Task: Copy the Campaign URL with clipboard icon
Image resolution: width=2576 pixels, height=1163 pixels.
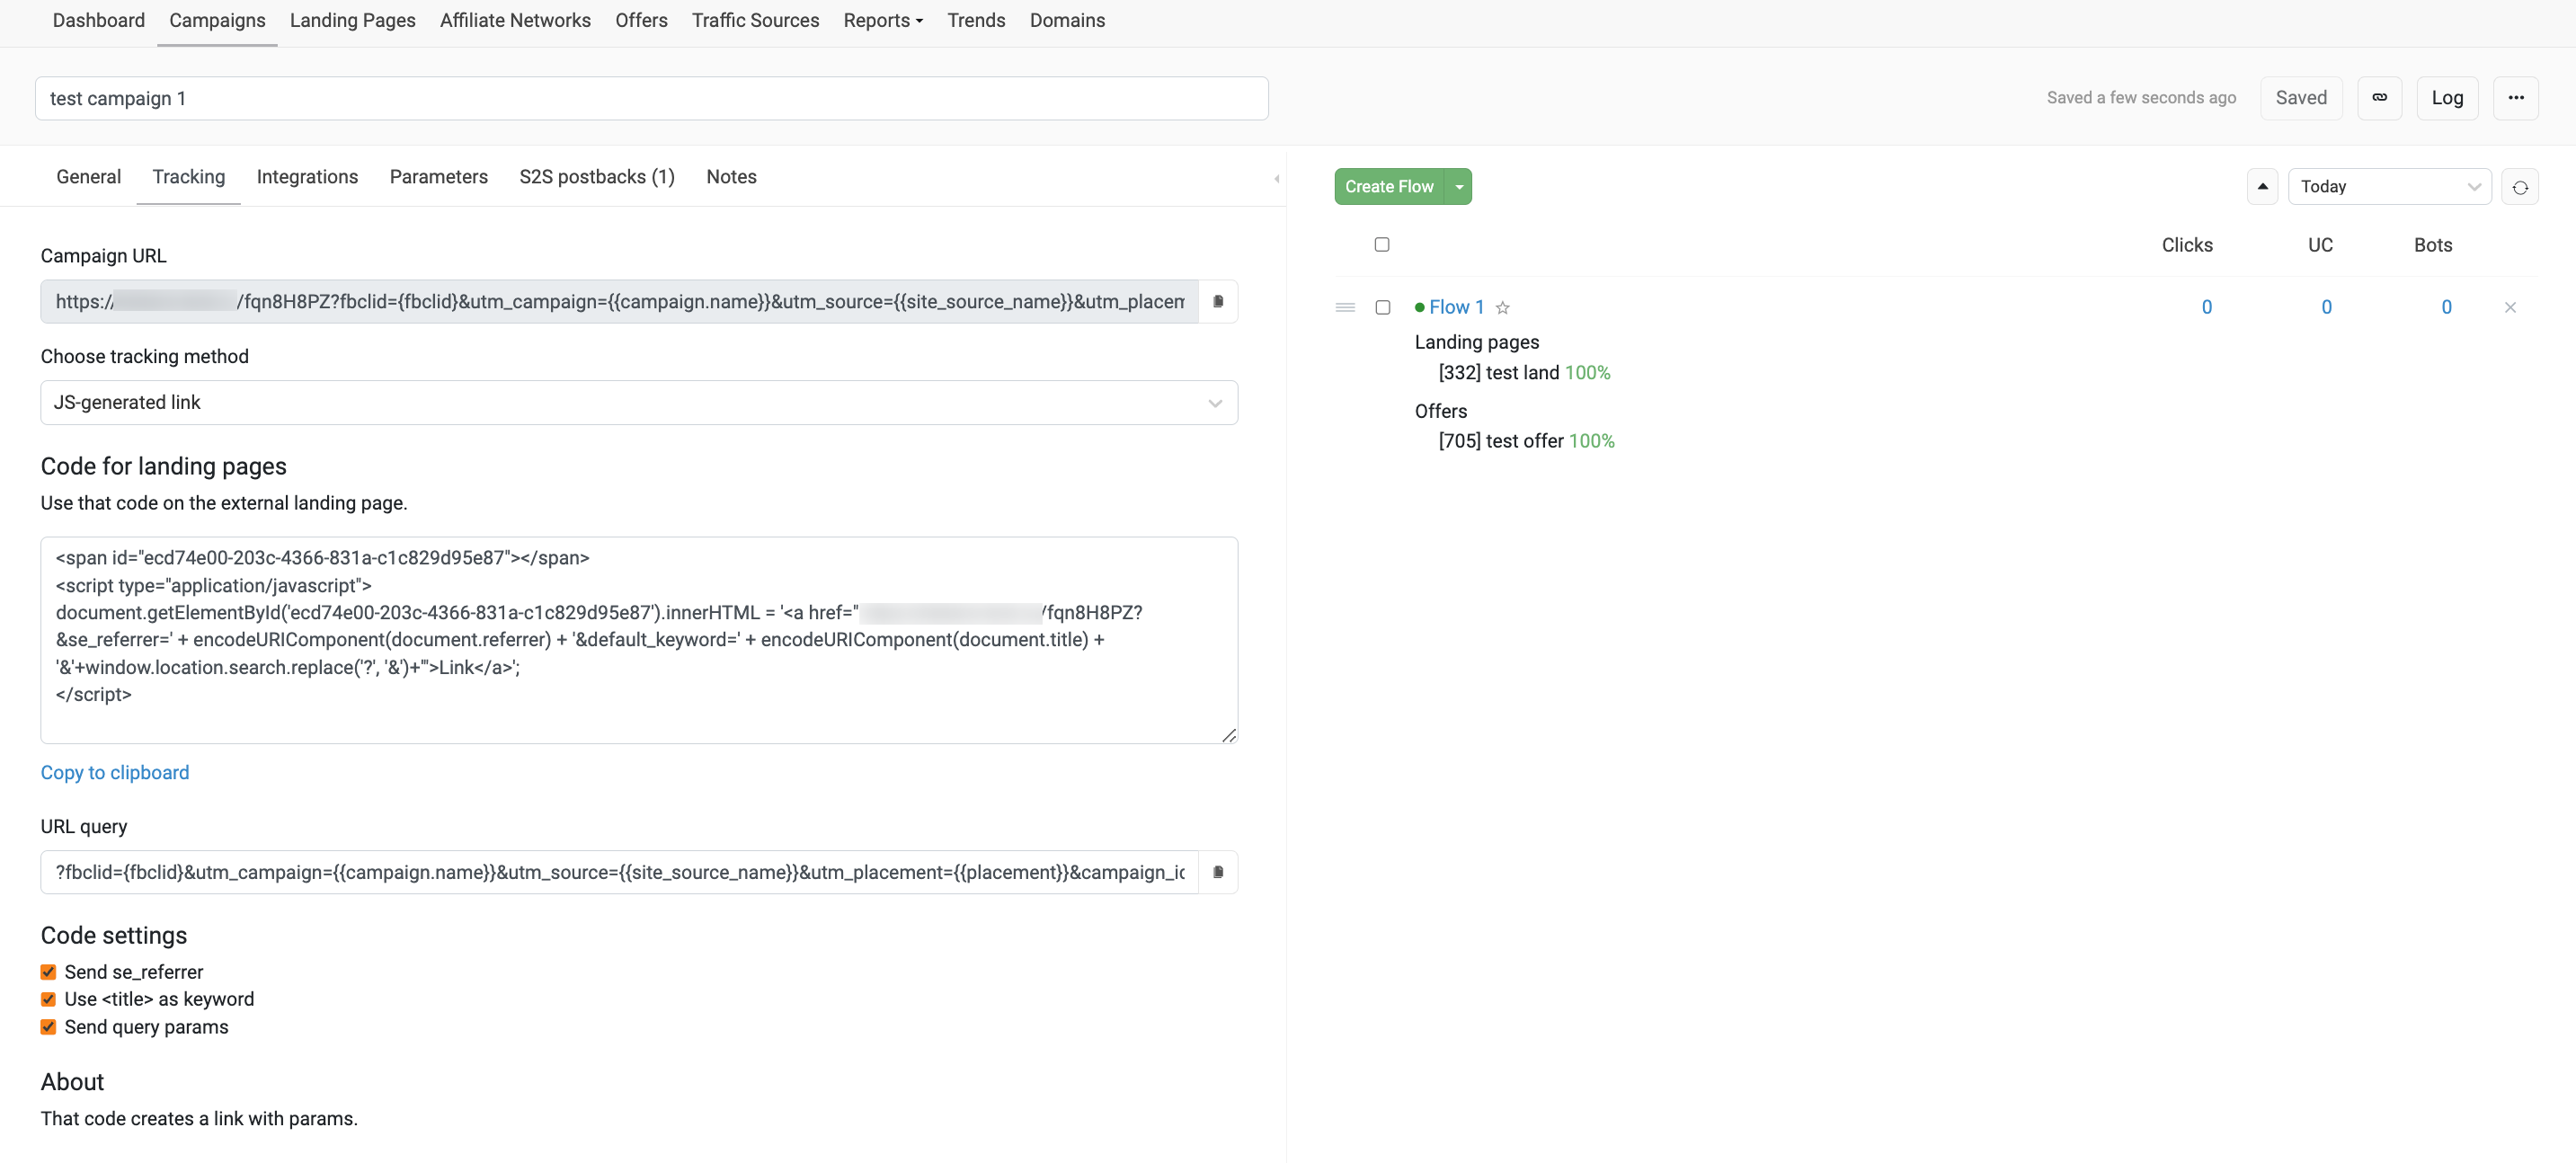Action: tap(1218, 301)
